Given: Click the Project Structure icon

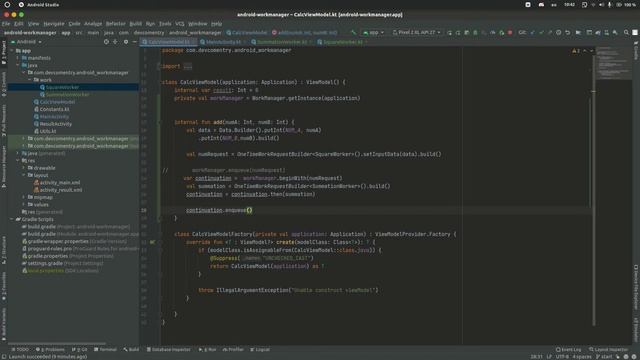Looking at the screenshot, I should click(x=578, y=32).
